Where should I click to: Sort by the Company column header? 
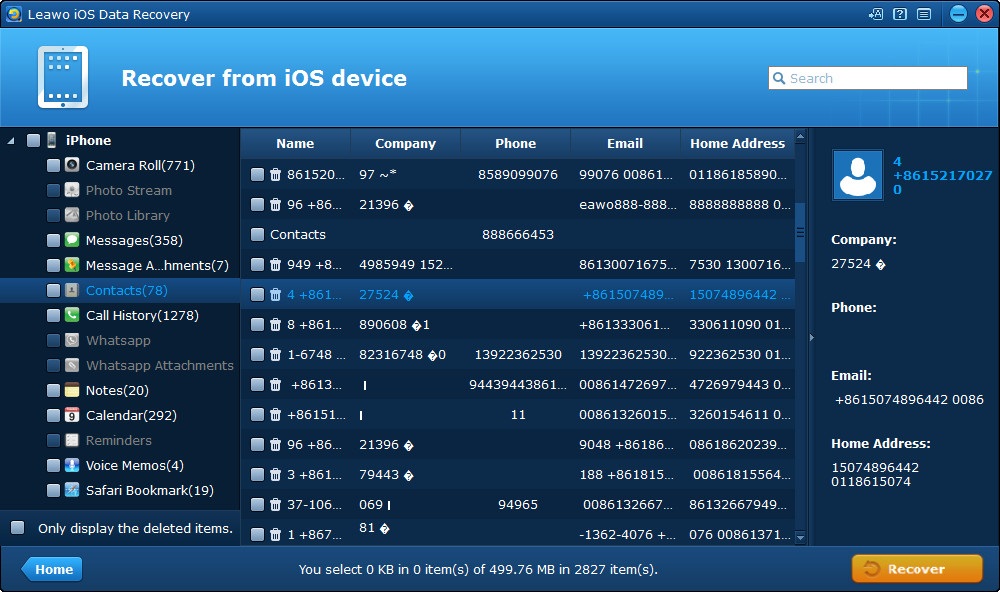tap(405, 144)
